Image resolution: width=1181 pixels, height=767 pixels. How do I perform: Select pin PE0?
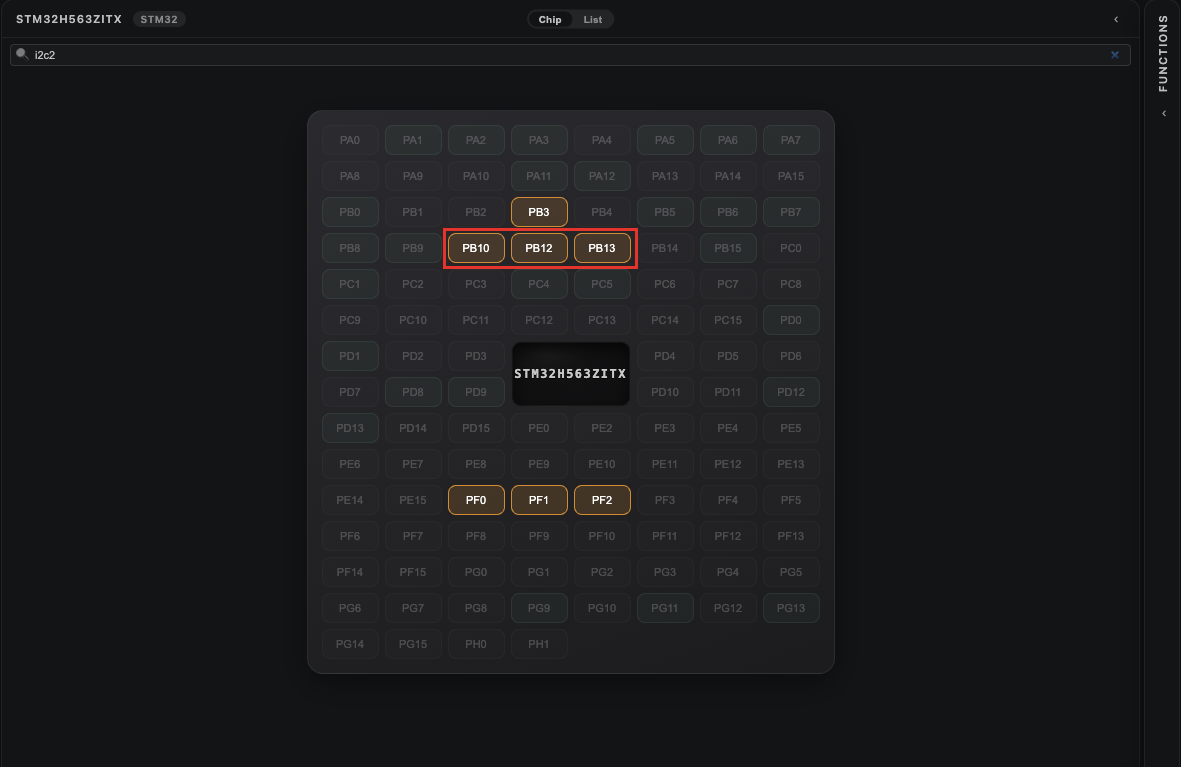tap(539, 429)
